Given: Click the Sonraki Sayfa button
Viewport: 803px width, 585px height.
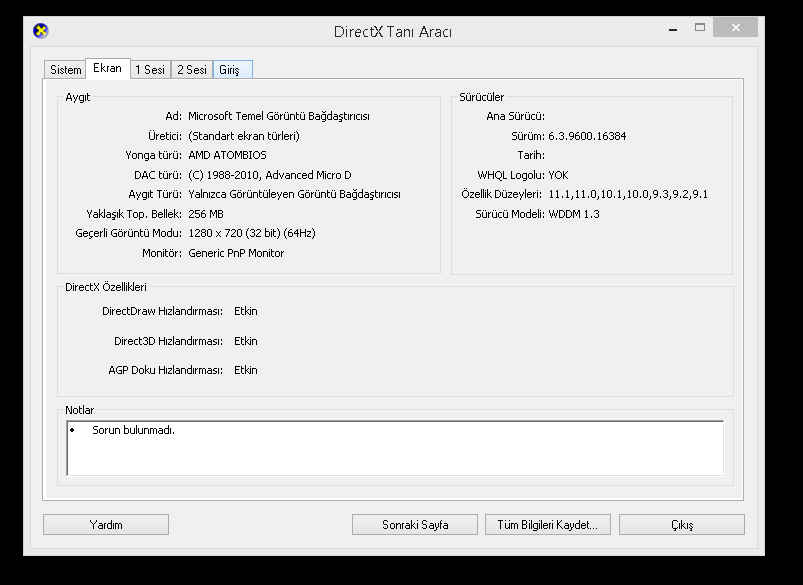Looking at the screenshot, I should coord(415,525).
